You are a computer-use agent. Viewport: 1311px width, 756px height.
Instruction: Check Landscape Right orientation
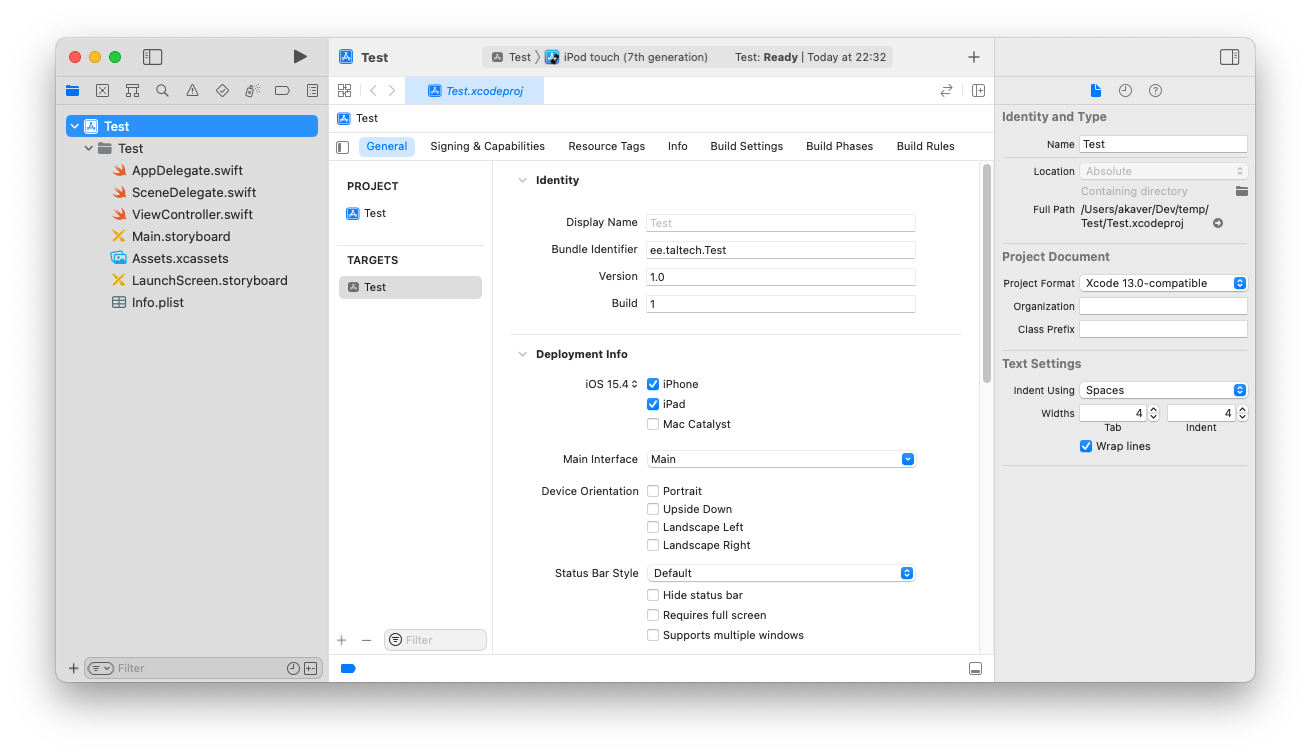(653, 545)
